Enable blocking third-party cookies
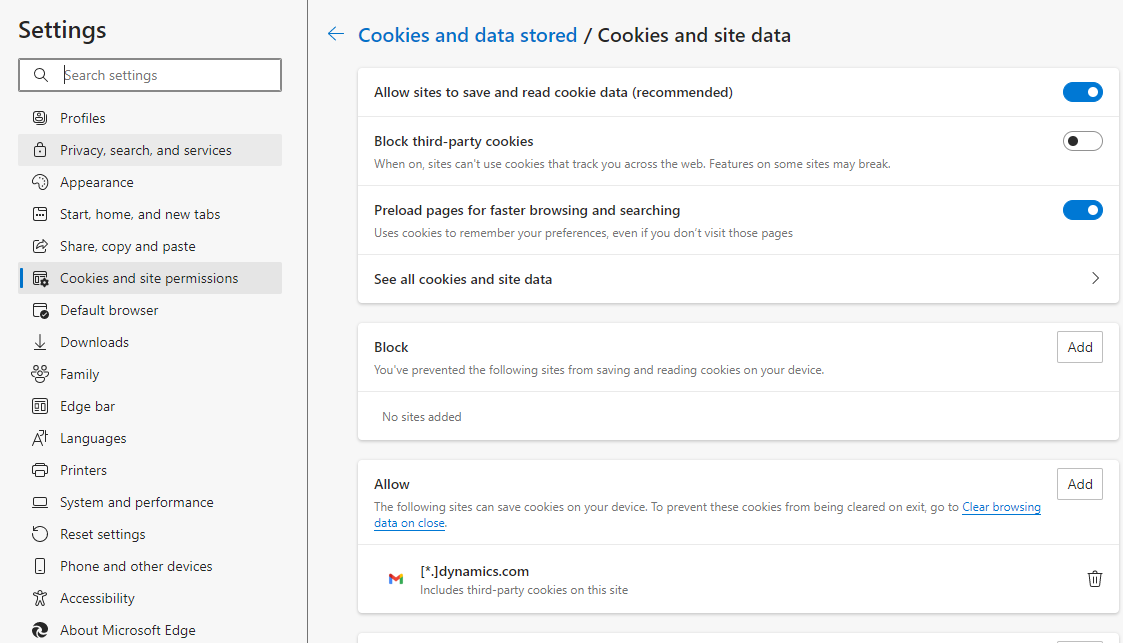1123x643 pixels. (x=1083, y=140)
